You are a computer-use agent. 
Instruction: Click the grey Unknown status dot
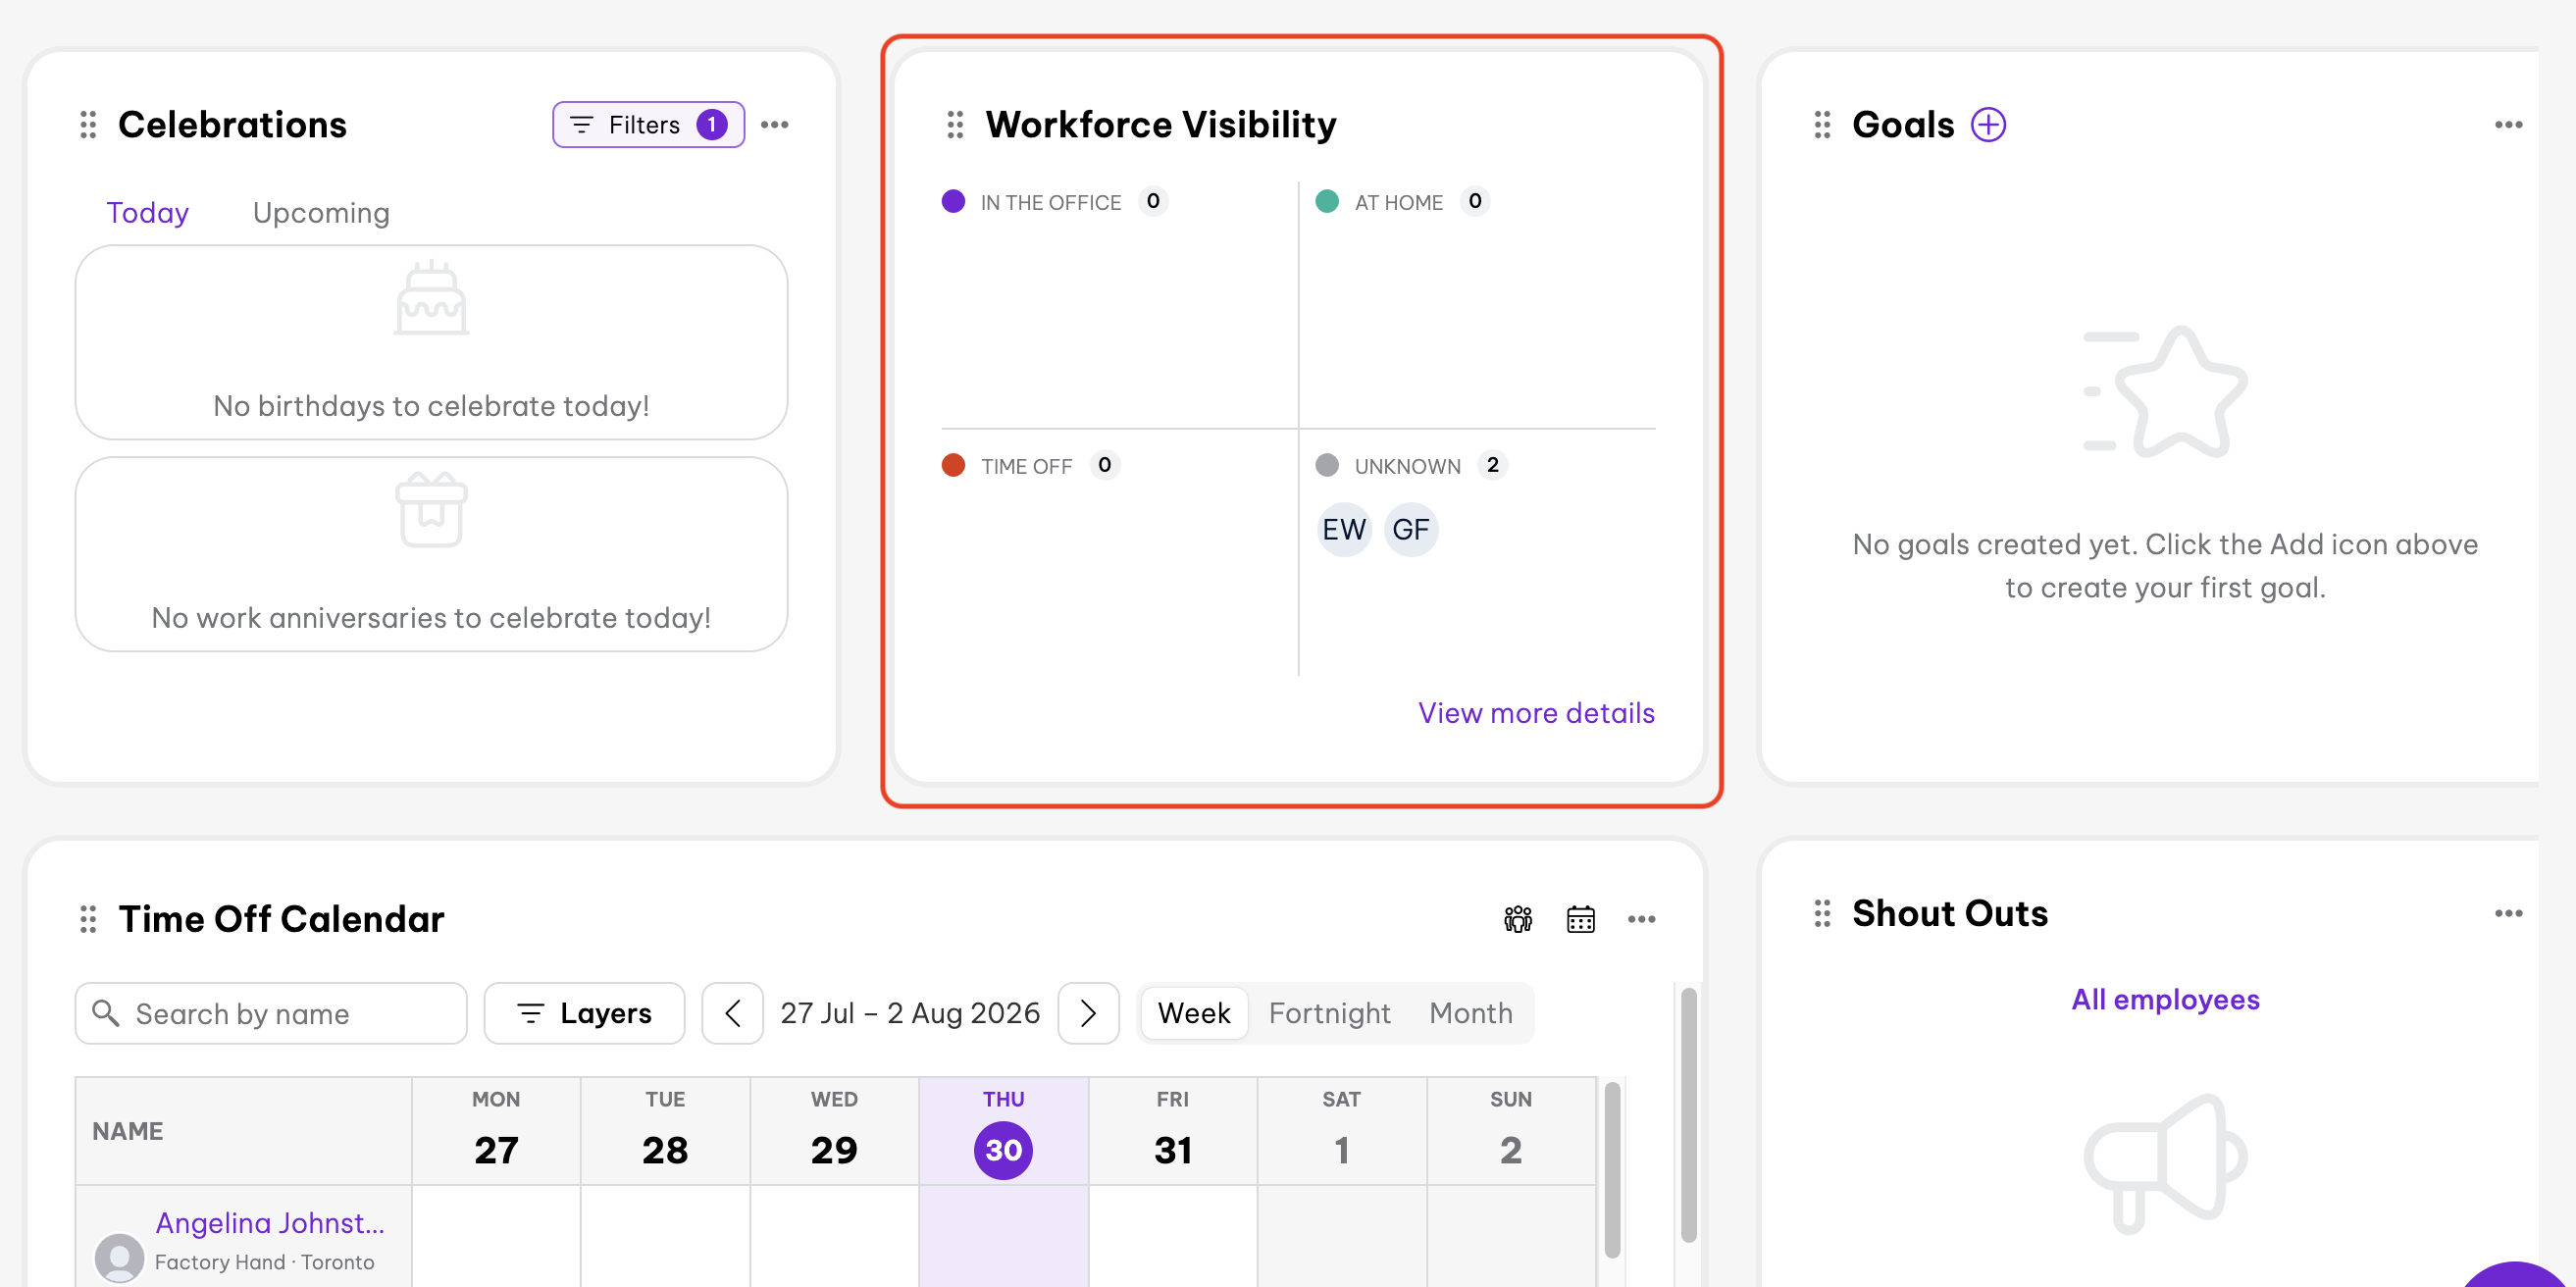tap(1327, 465)
